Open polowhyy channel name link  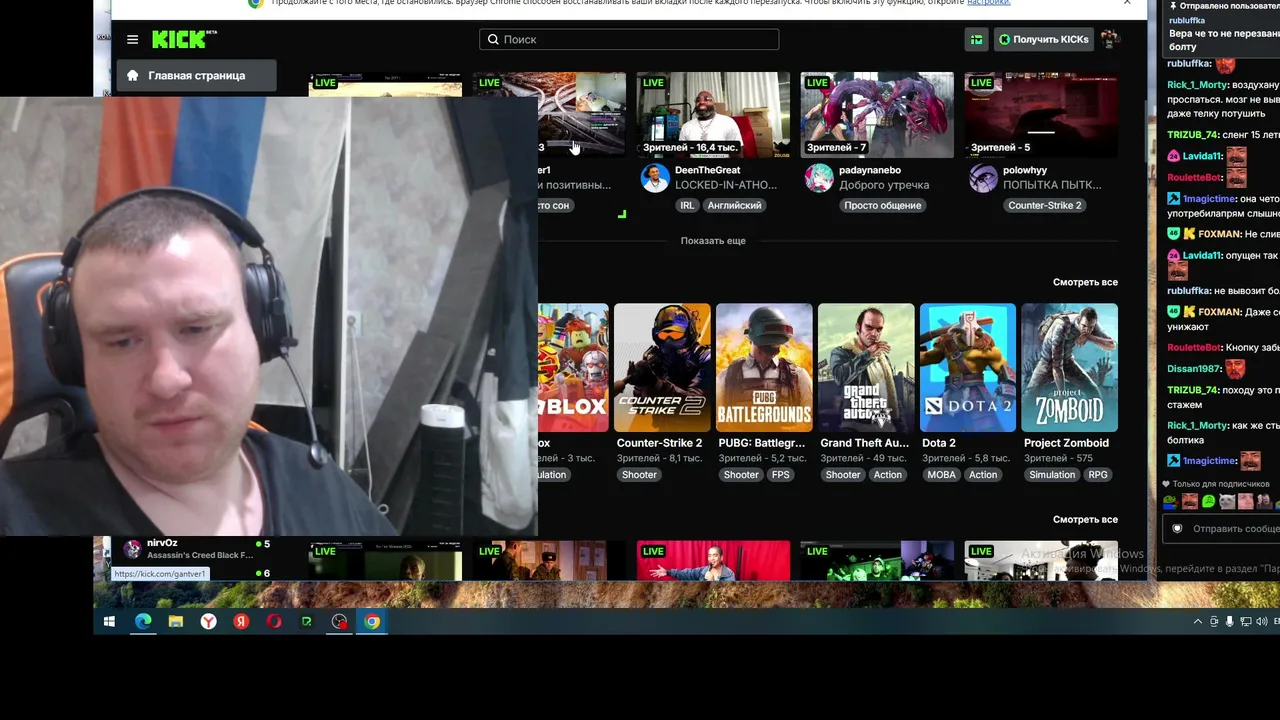[x=1025, y=170]
